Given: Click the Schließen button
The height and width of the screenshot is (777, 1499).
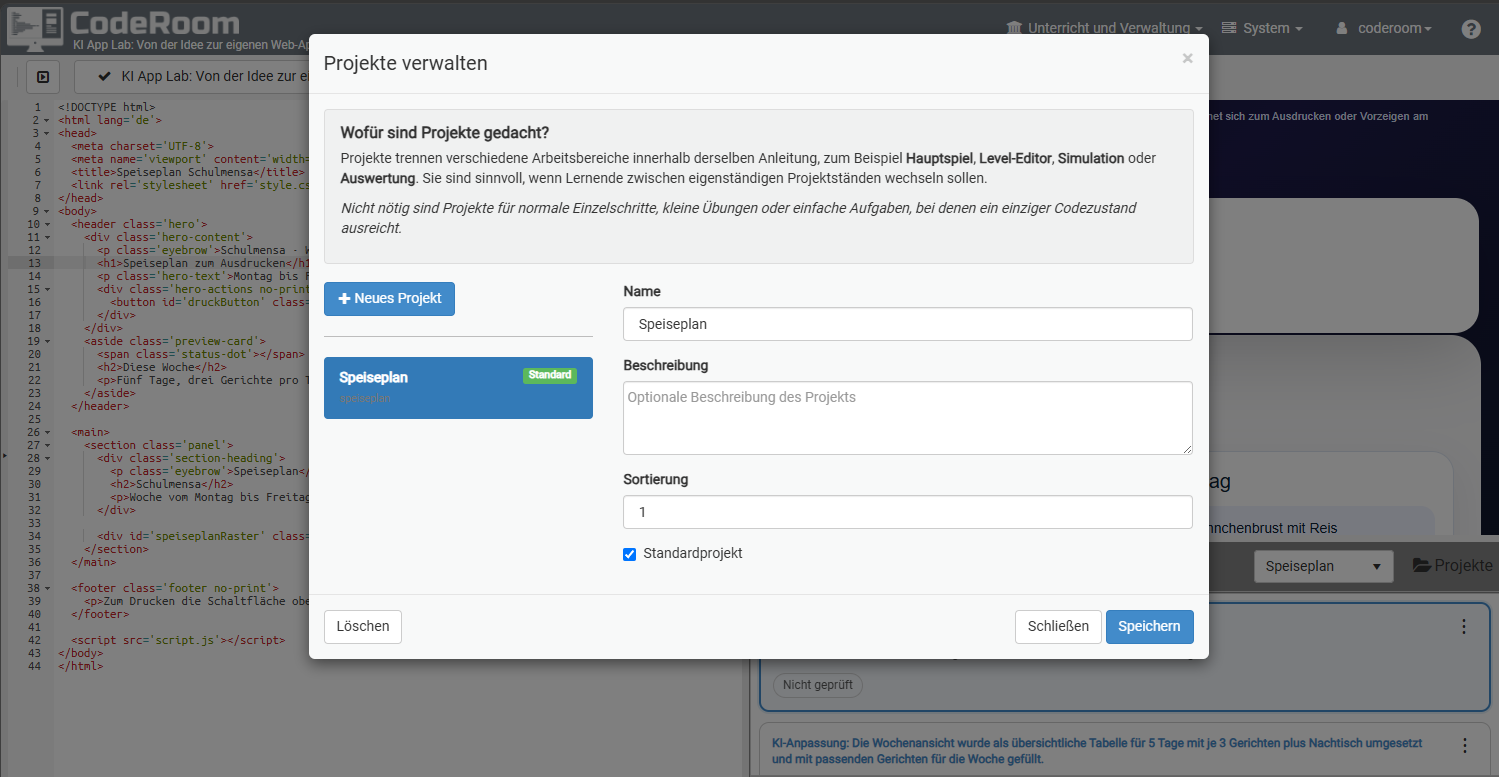Looking at the screenshot, I should click(x=1058, y=627).
